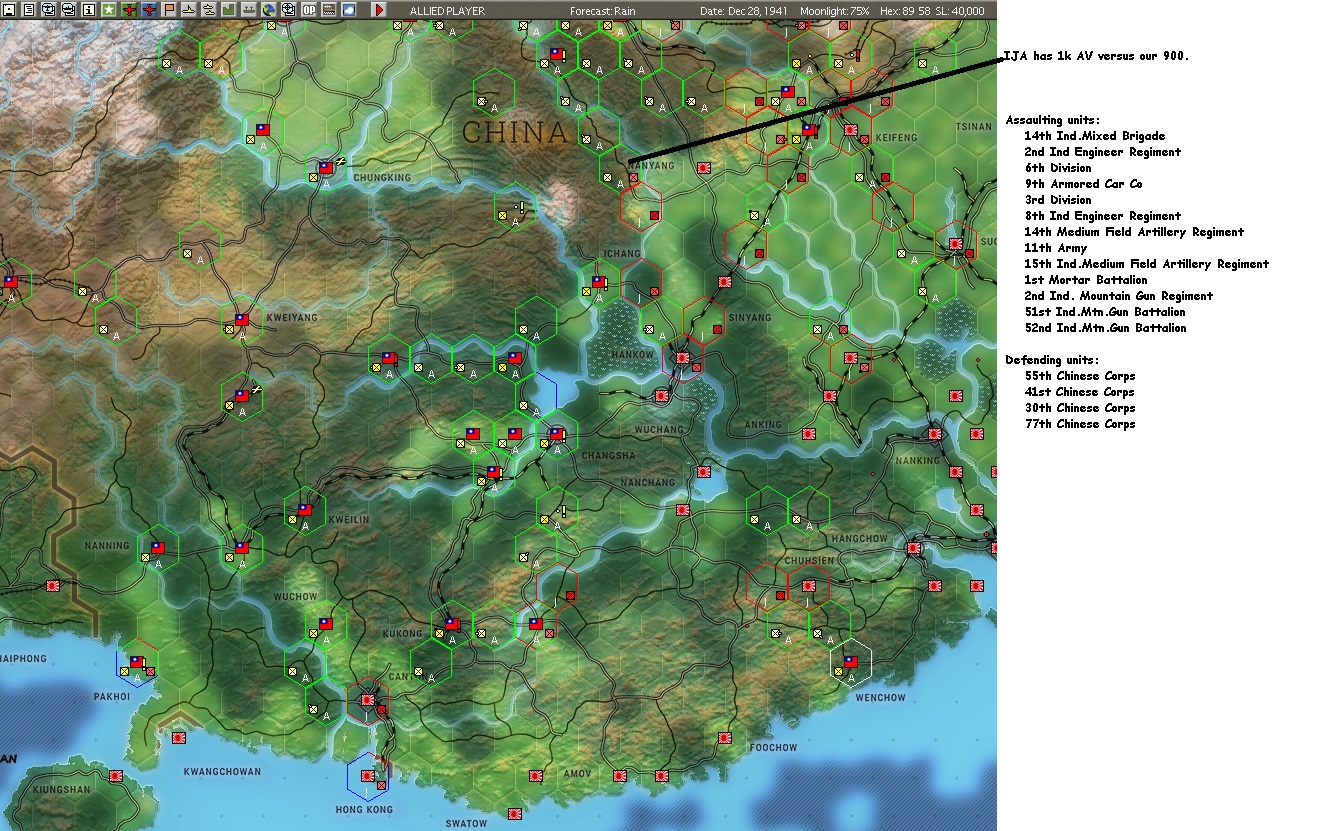Image resolution: width=1339 pixels, height=831 pixels.
Task: Select the Chinese flag unit at Changsha
Action: point(556,434)
